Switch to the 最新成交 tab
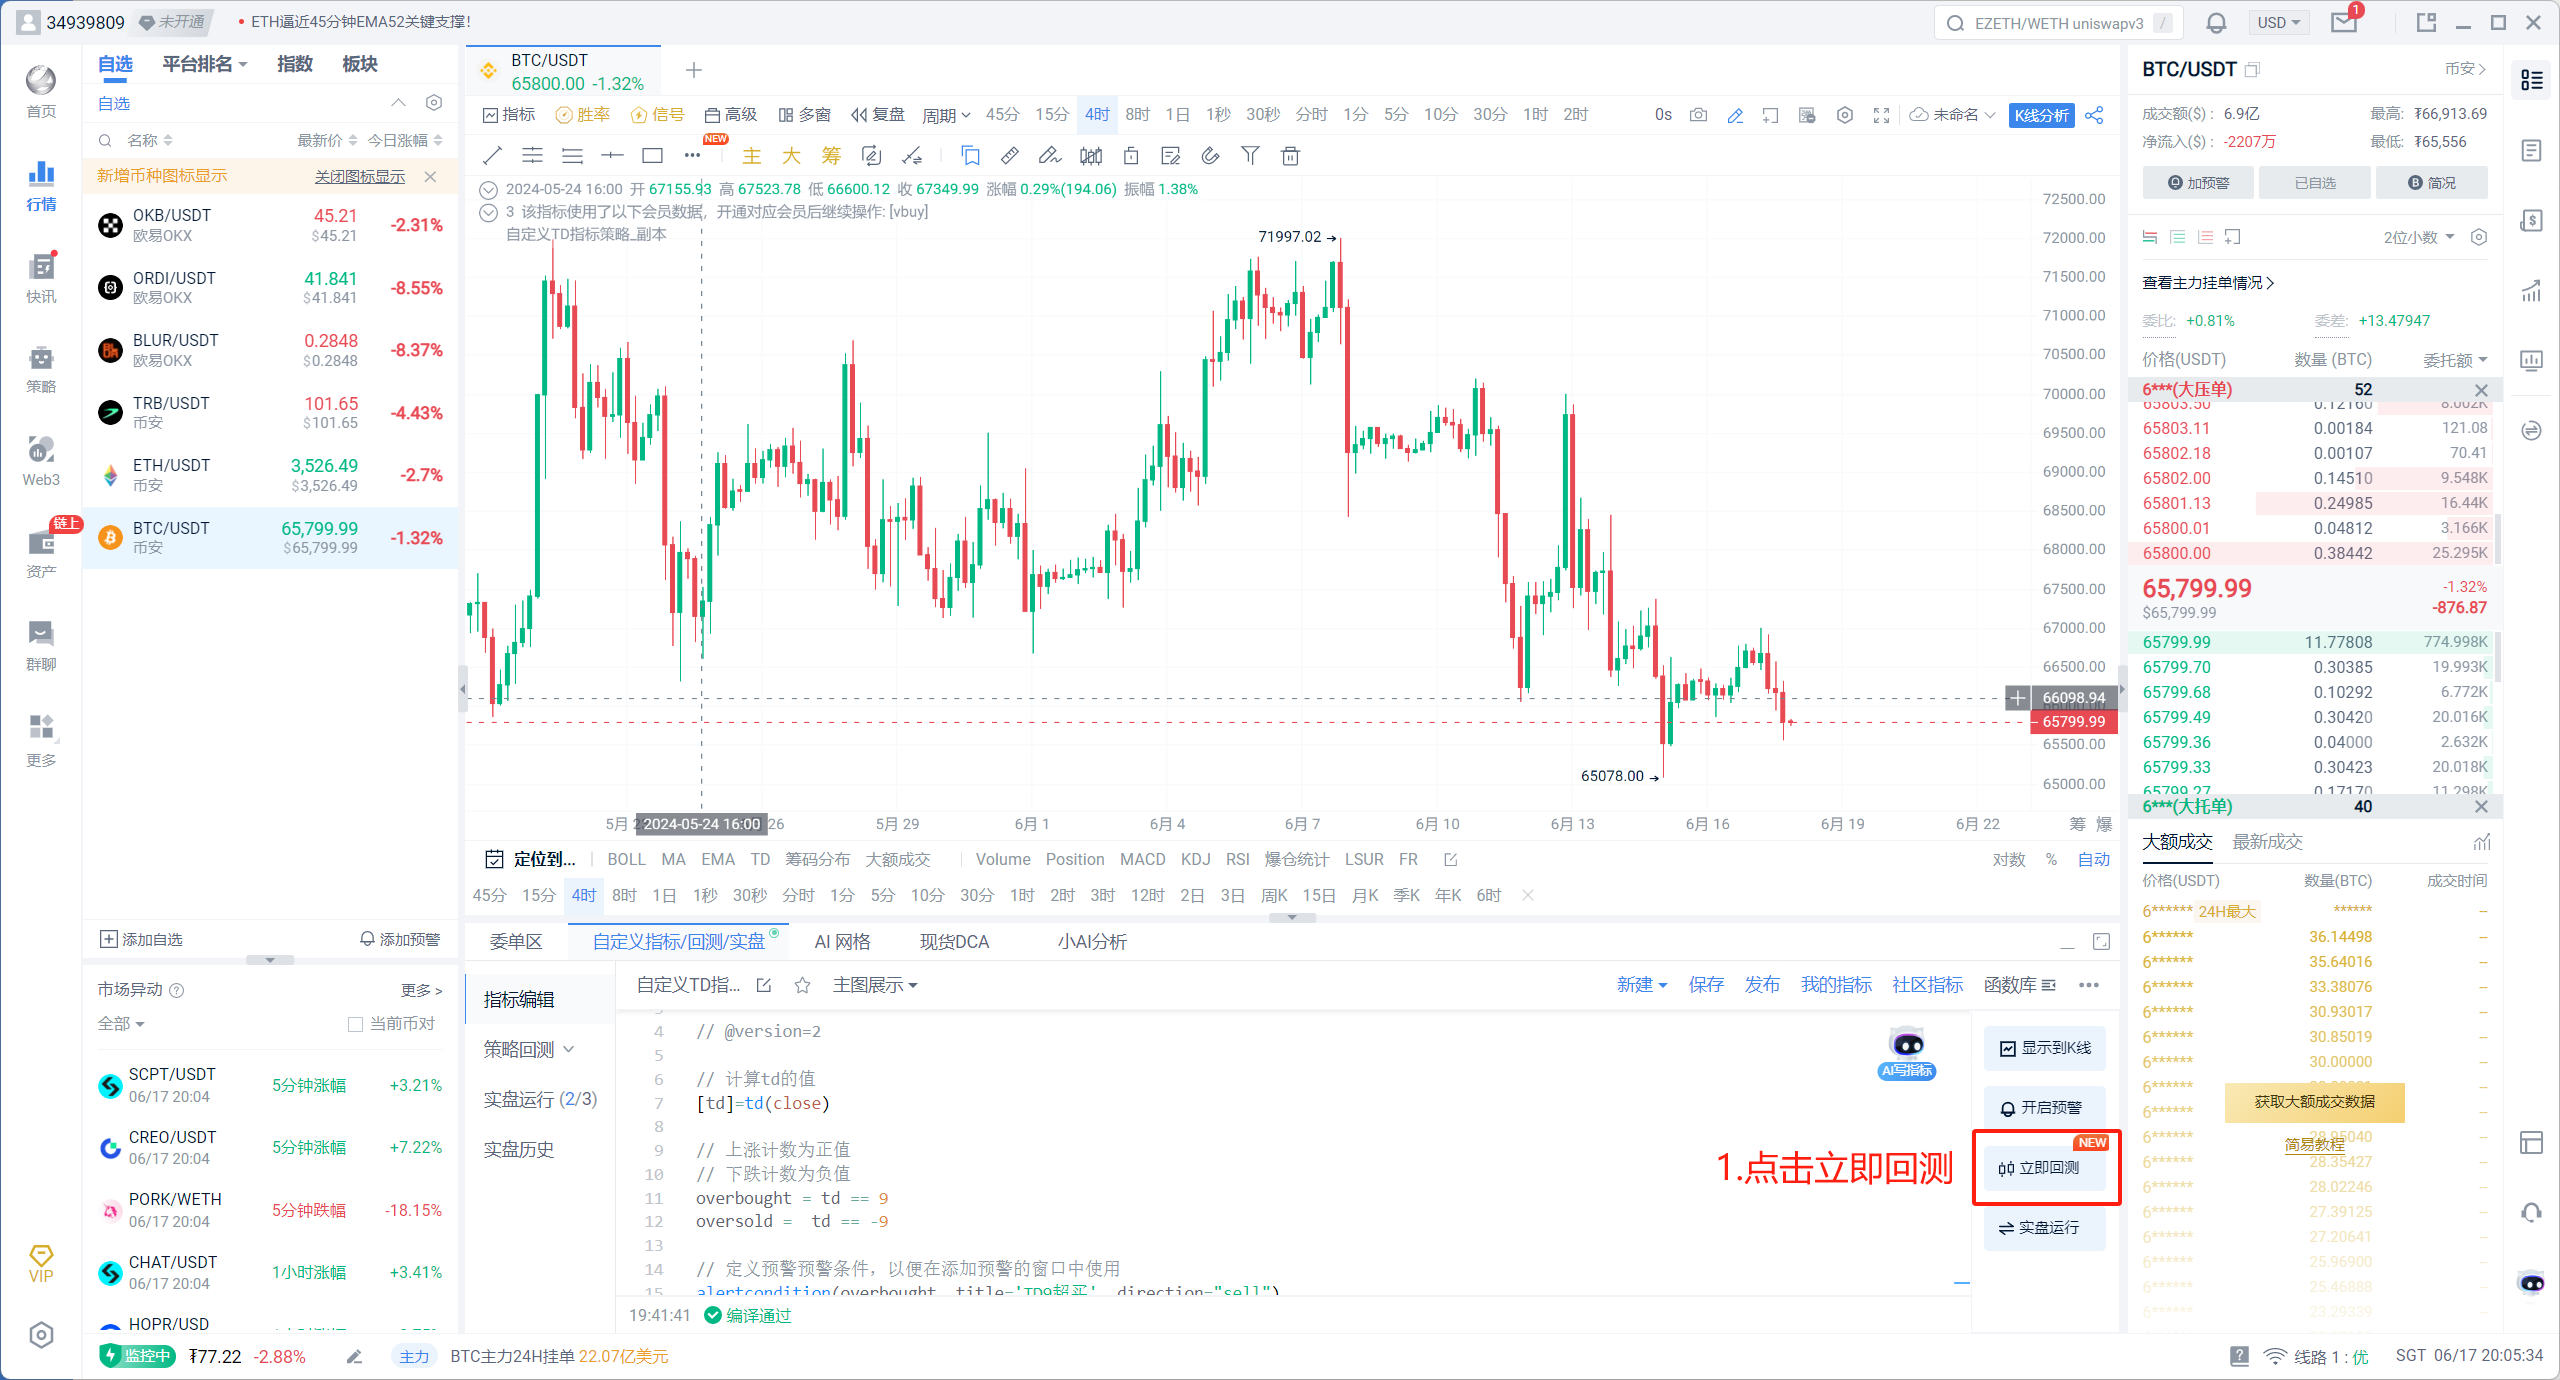This screenshot has height=1380, width=2560. (x=2267, y=842)
